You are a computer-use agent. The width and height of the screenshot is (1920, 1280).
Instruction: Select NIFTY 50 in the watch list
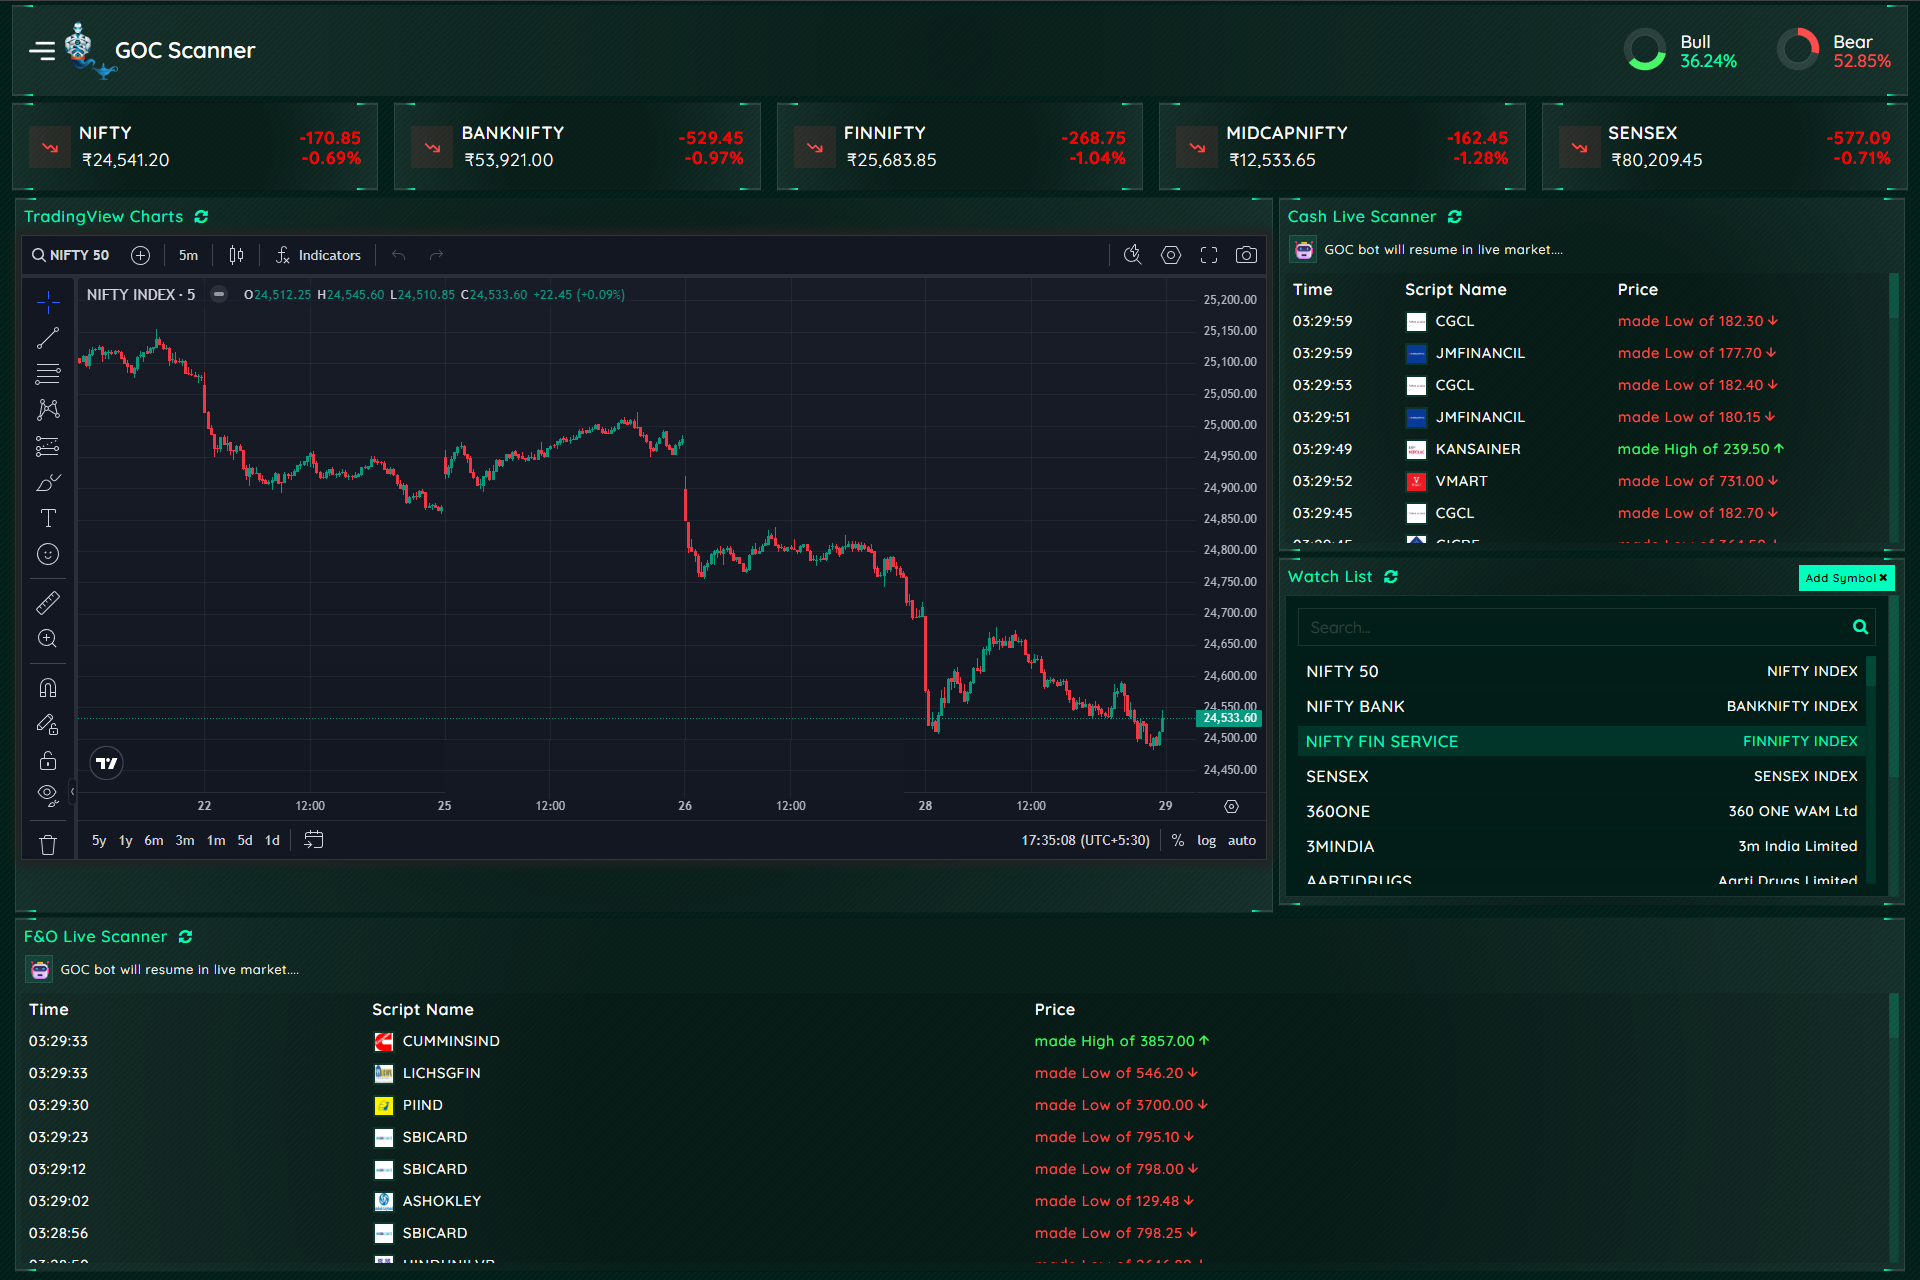[1581, 671]
